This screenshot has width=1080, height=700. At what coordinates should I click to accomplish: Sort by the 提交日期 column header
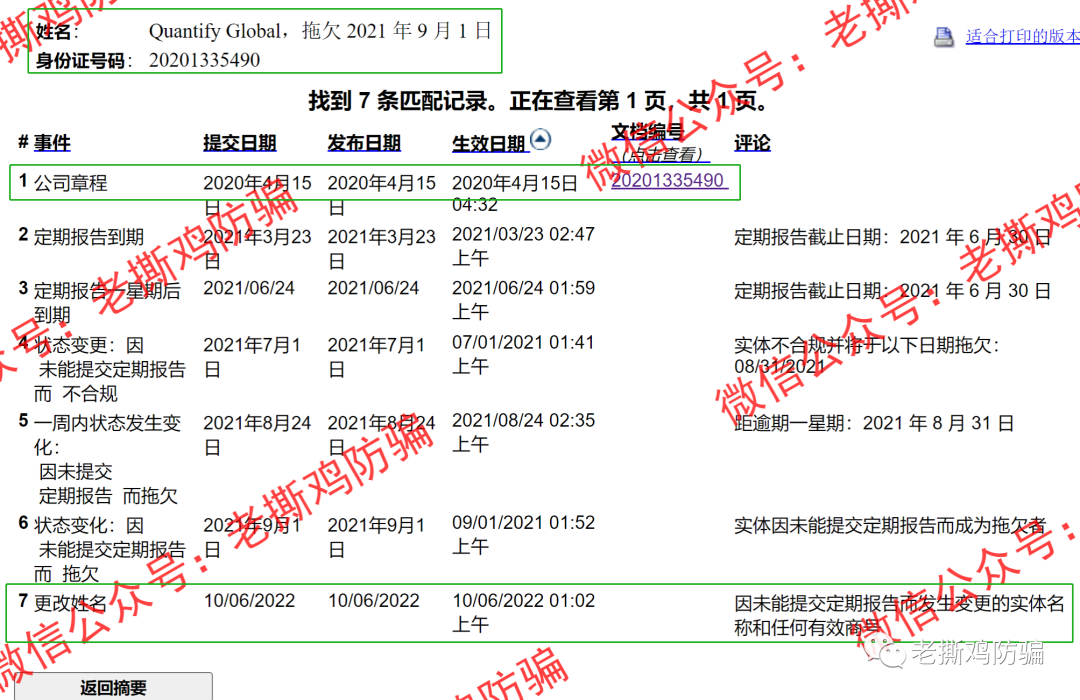(240, 143)
